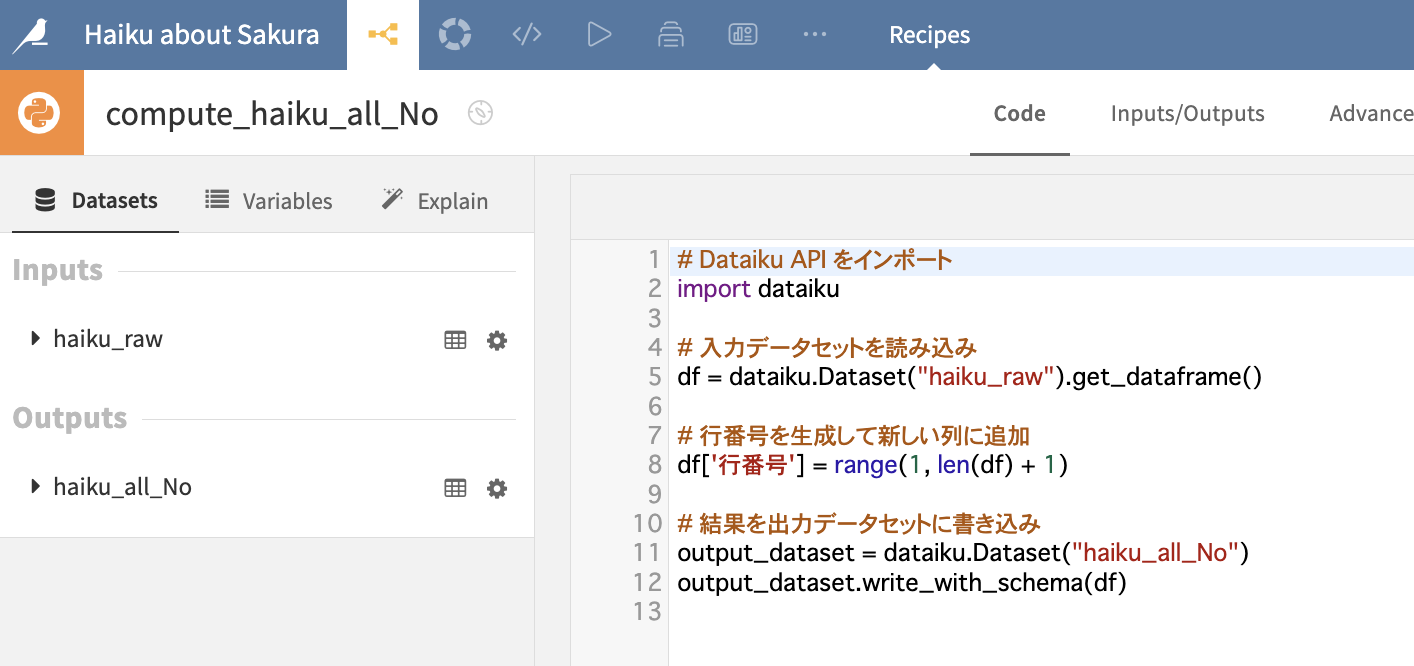This screenshot has height=666, width=1414.
Task: Click the get_dataframe() code line
Action: click(x=969, y=378)
